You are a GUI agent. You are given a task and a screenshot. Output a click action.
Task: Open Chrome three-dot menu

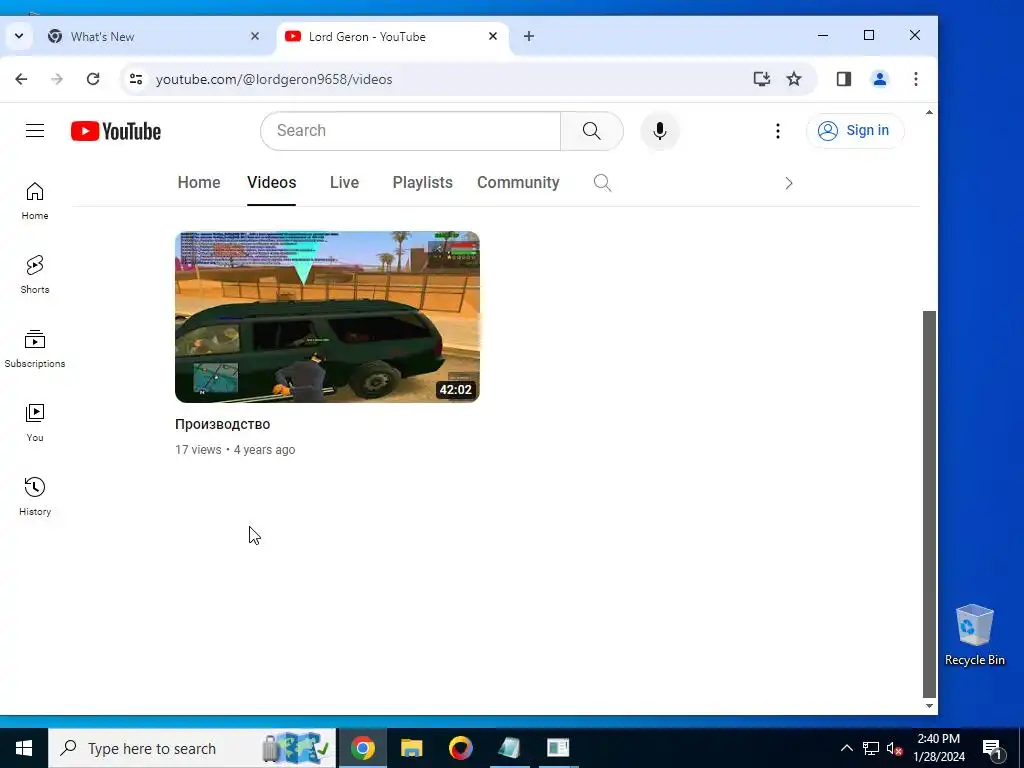pyautogui.click(x=916, y=79)
